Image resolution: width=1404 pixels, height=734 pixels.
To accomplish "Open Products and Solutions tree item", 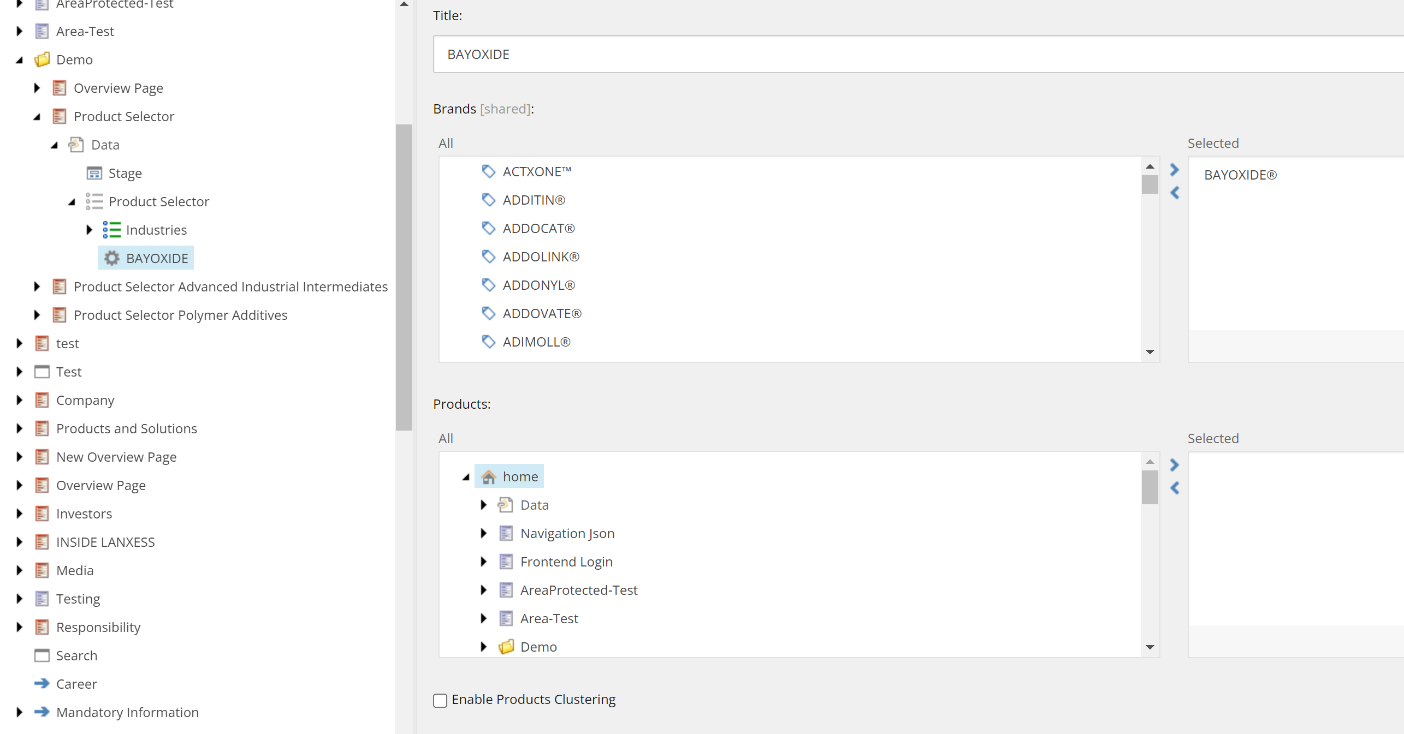I will coord(126,428).
